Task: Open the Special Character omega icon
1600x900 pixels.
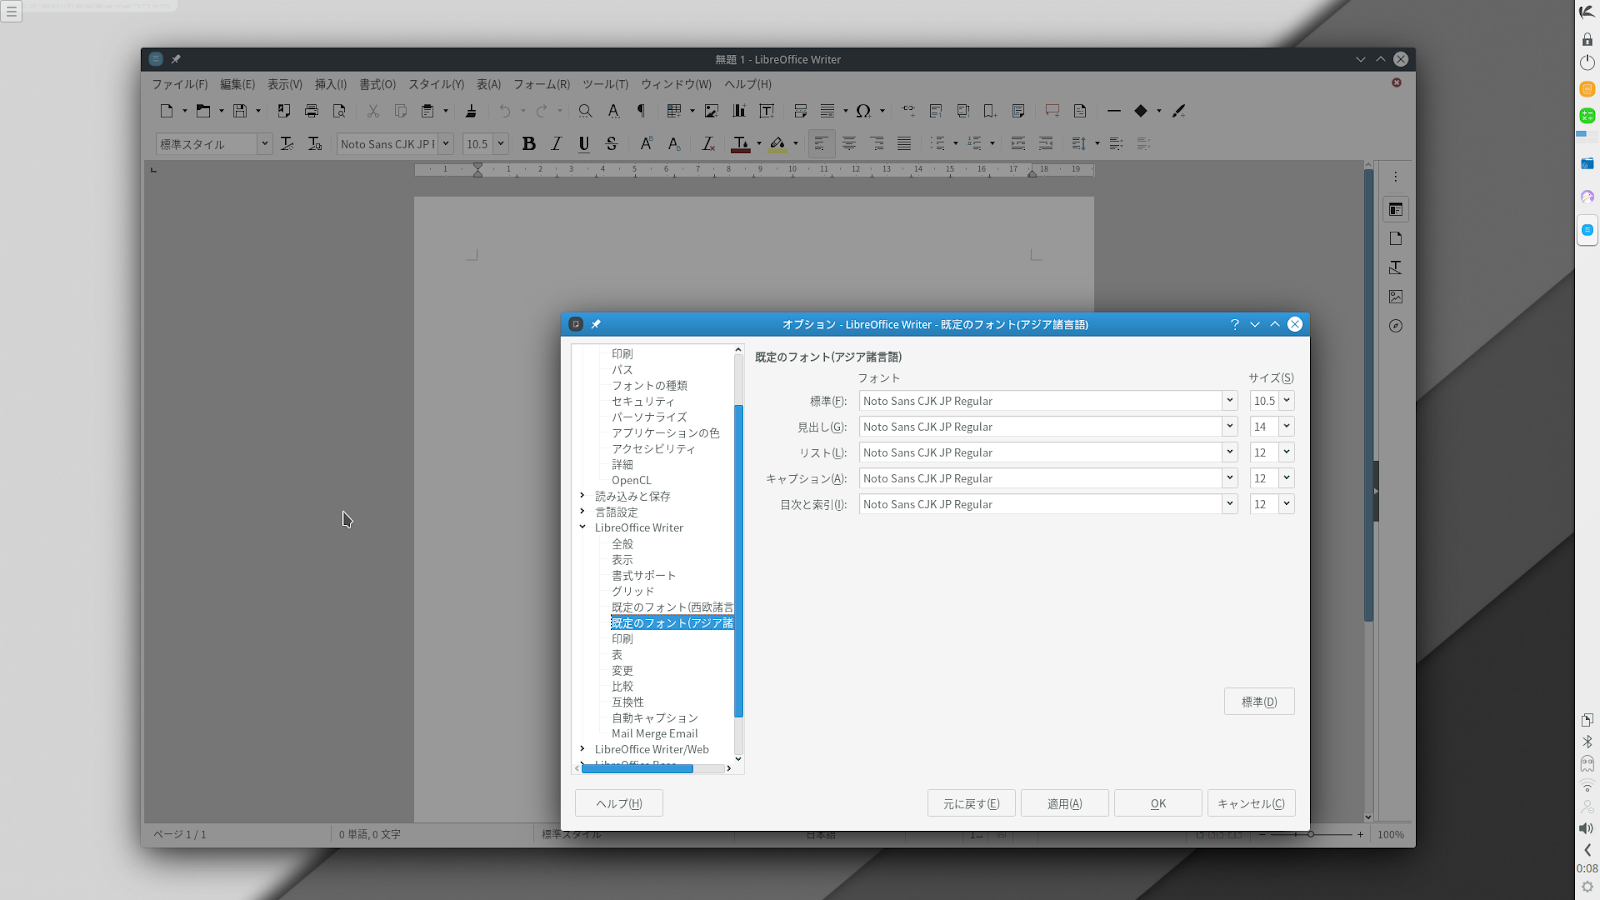Action: (x=863, y=111)
